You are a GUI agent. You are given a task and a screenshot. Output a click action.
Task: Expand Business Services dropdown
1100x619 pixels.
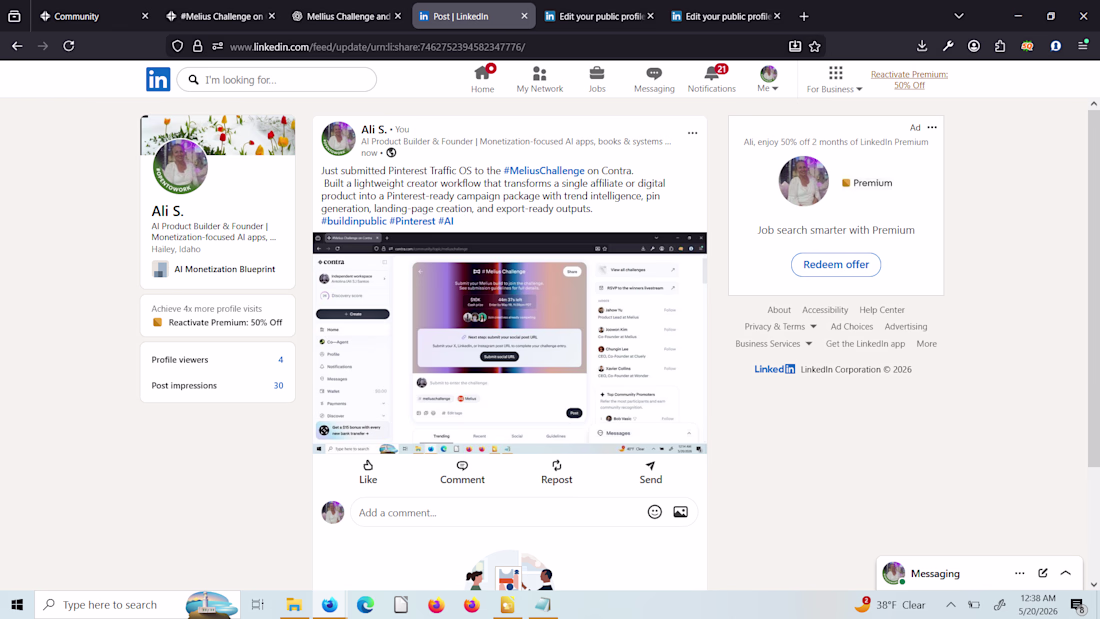[x=774, y=344]
